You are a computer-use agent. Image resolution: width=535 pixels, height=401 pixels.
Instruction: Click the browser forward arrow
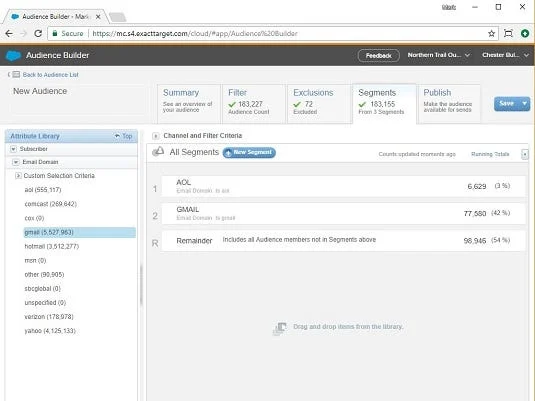24,33
